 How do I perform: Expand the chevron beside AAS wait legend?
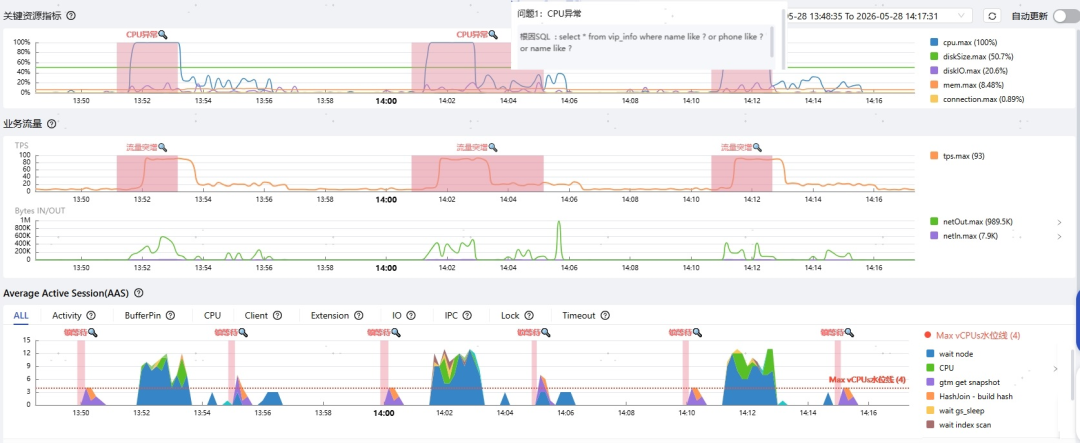pyautogui.click(x=1055, y=369)
